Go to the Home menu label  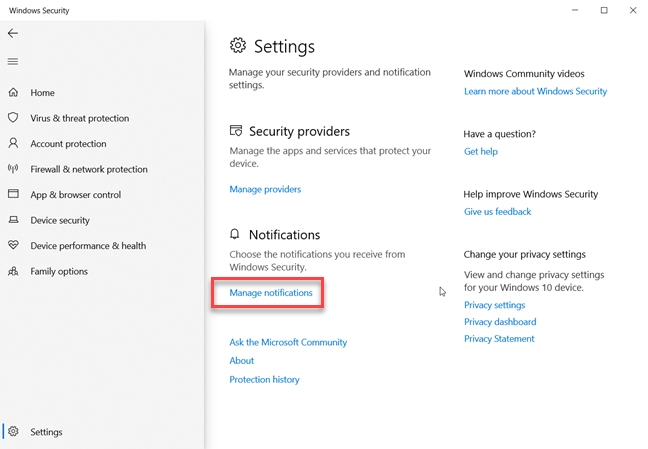point(42,93)
